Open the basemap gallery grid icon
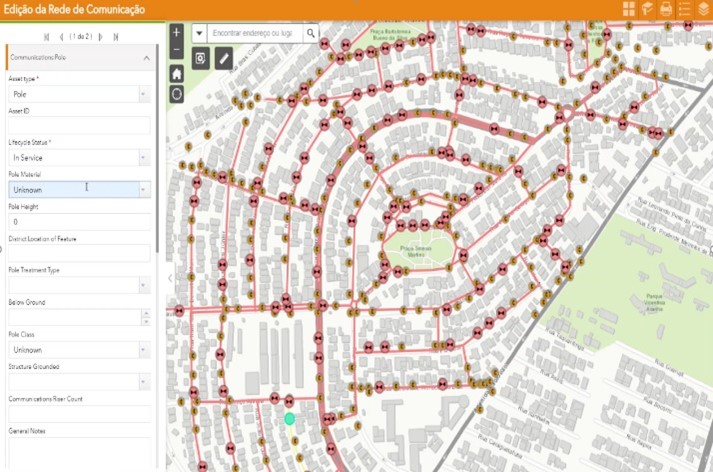The image size is (713, 472). click(629, 9)
